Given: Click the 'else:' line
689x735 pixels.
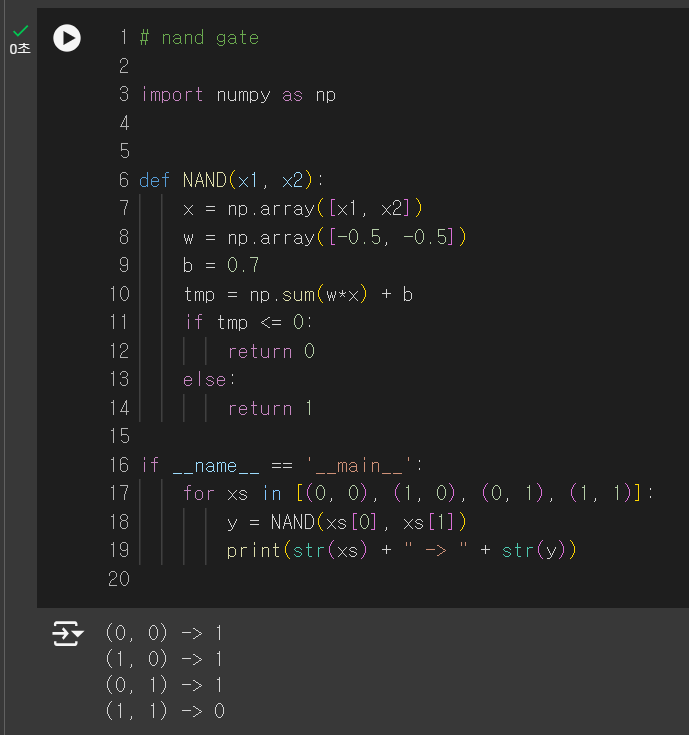Looking at the screenshot, I should 209,379.
